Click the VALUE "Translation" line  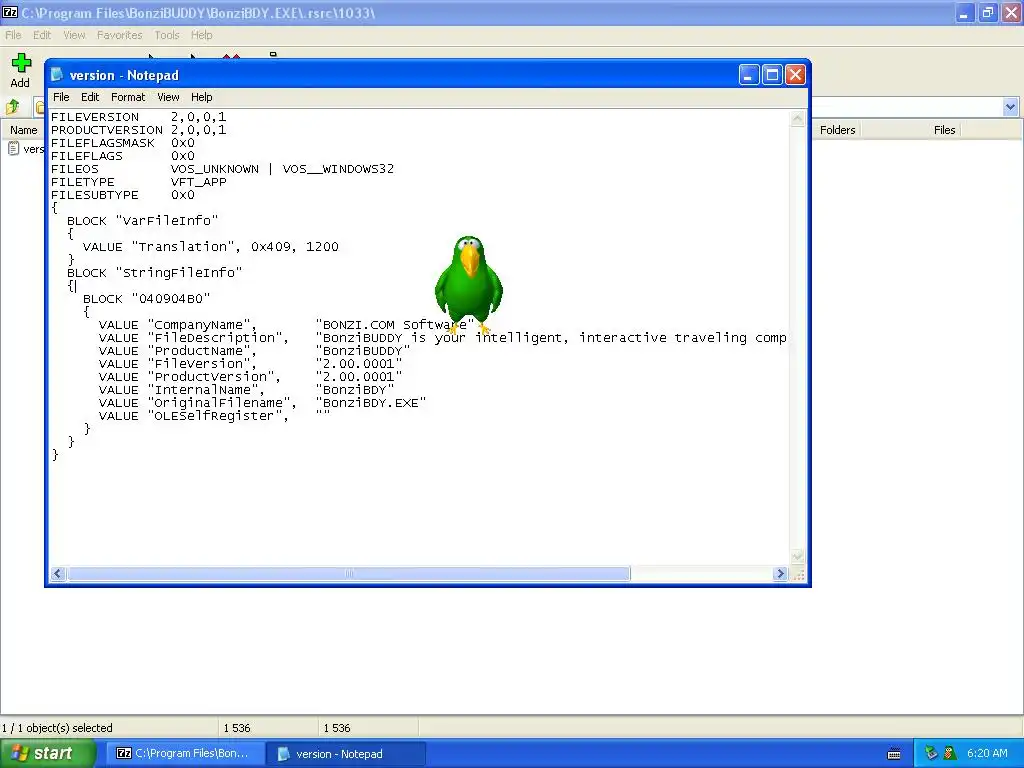pos(210,247)
